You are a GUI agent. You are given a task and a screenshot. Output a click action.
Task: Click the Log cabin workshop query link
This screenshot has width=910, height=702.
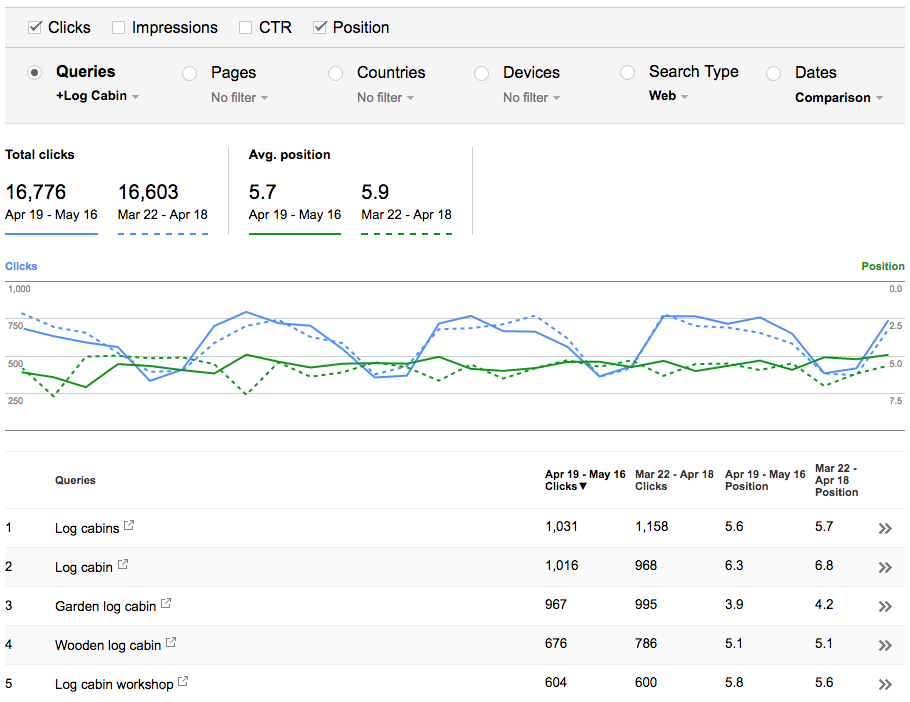114,683
